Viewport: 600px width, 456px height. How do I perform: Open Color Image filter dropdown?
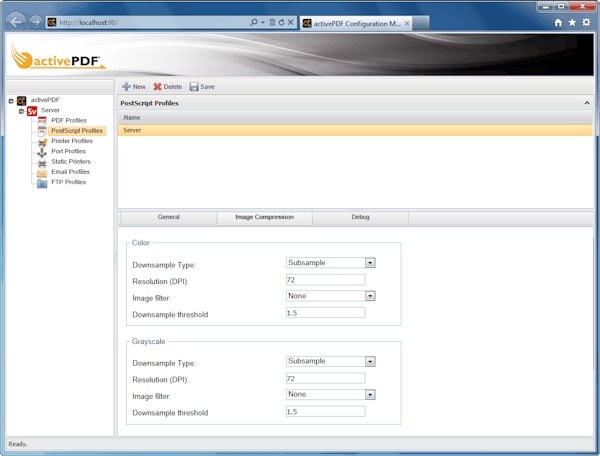point(370,296)
